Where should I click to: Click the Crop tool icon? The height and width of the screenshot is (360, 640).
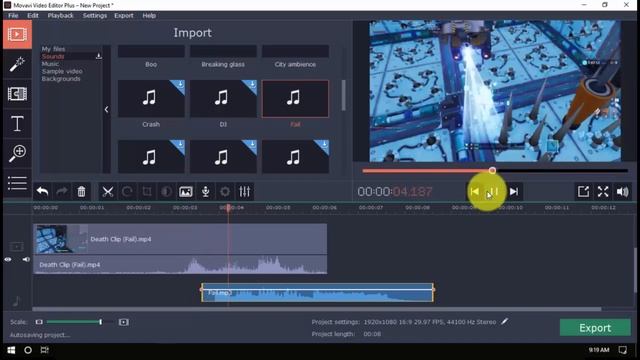point(147,191)
